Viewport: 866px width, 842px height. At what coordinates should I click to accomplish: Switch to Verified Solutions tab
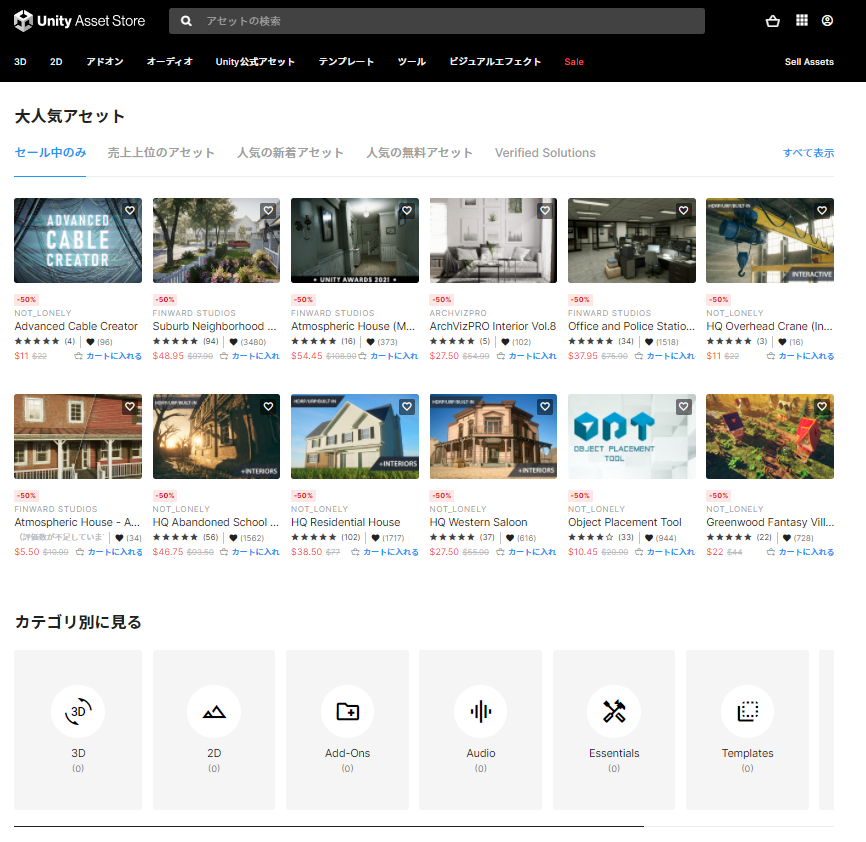(545, 153)
